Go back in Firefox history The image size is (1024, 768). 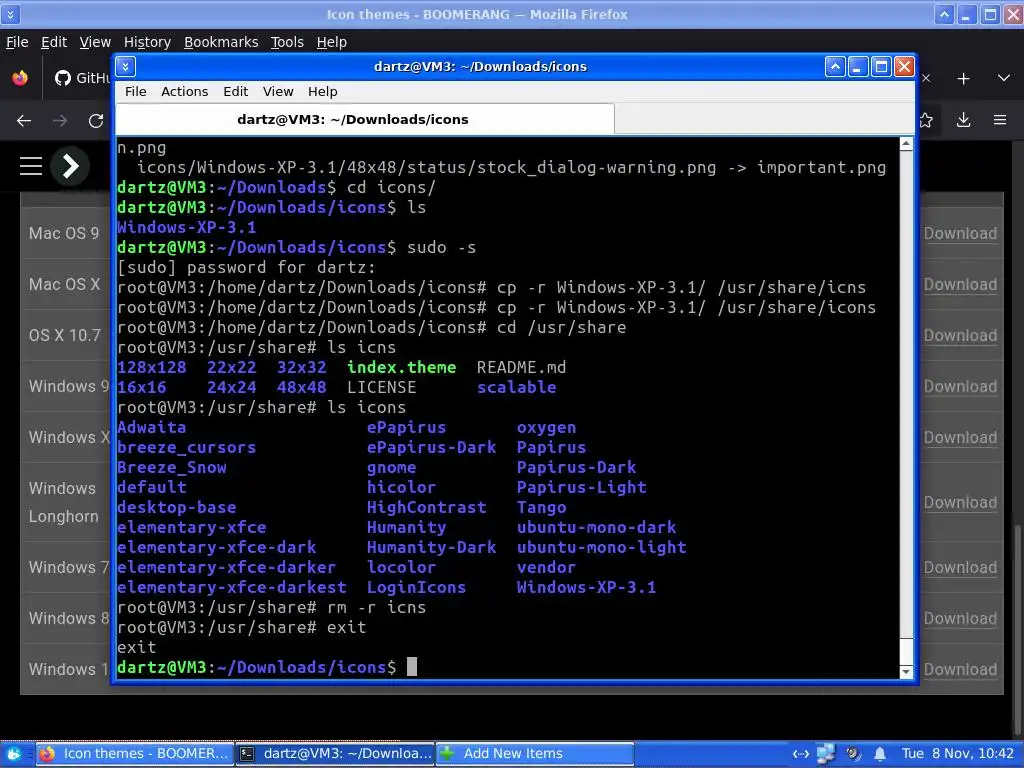[x=24, y=121]
